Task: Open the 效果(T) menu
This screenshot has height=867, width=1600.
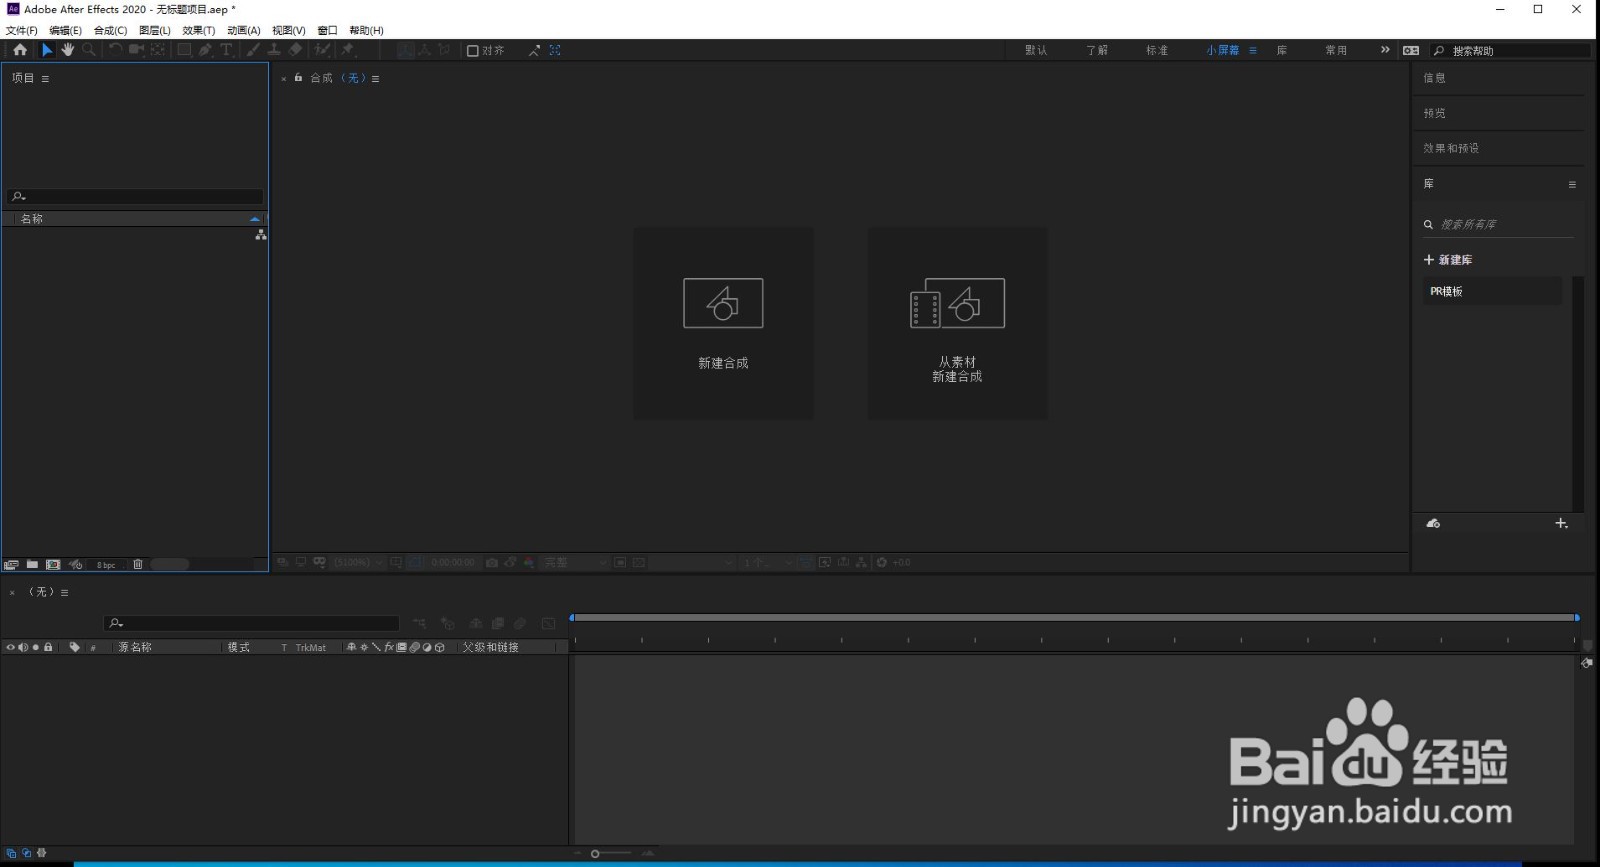Action: click(198, 31)
